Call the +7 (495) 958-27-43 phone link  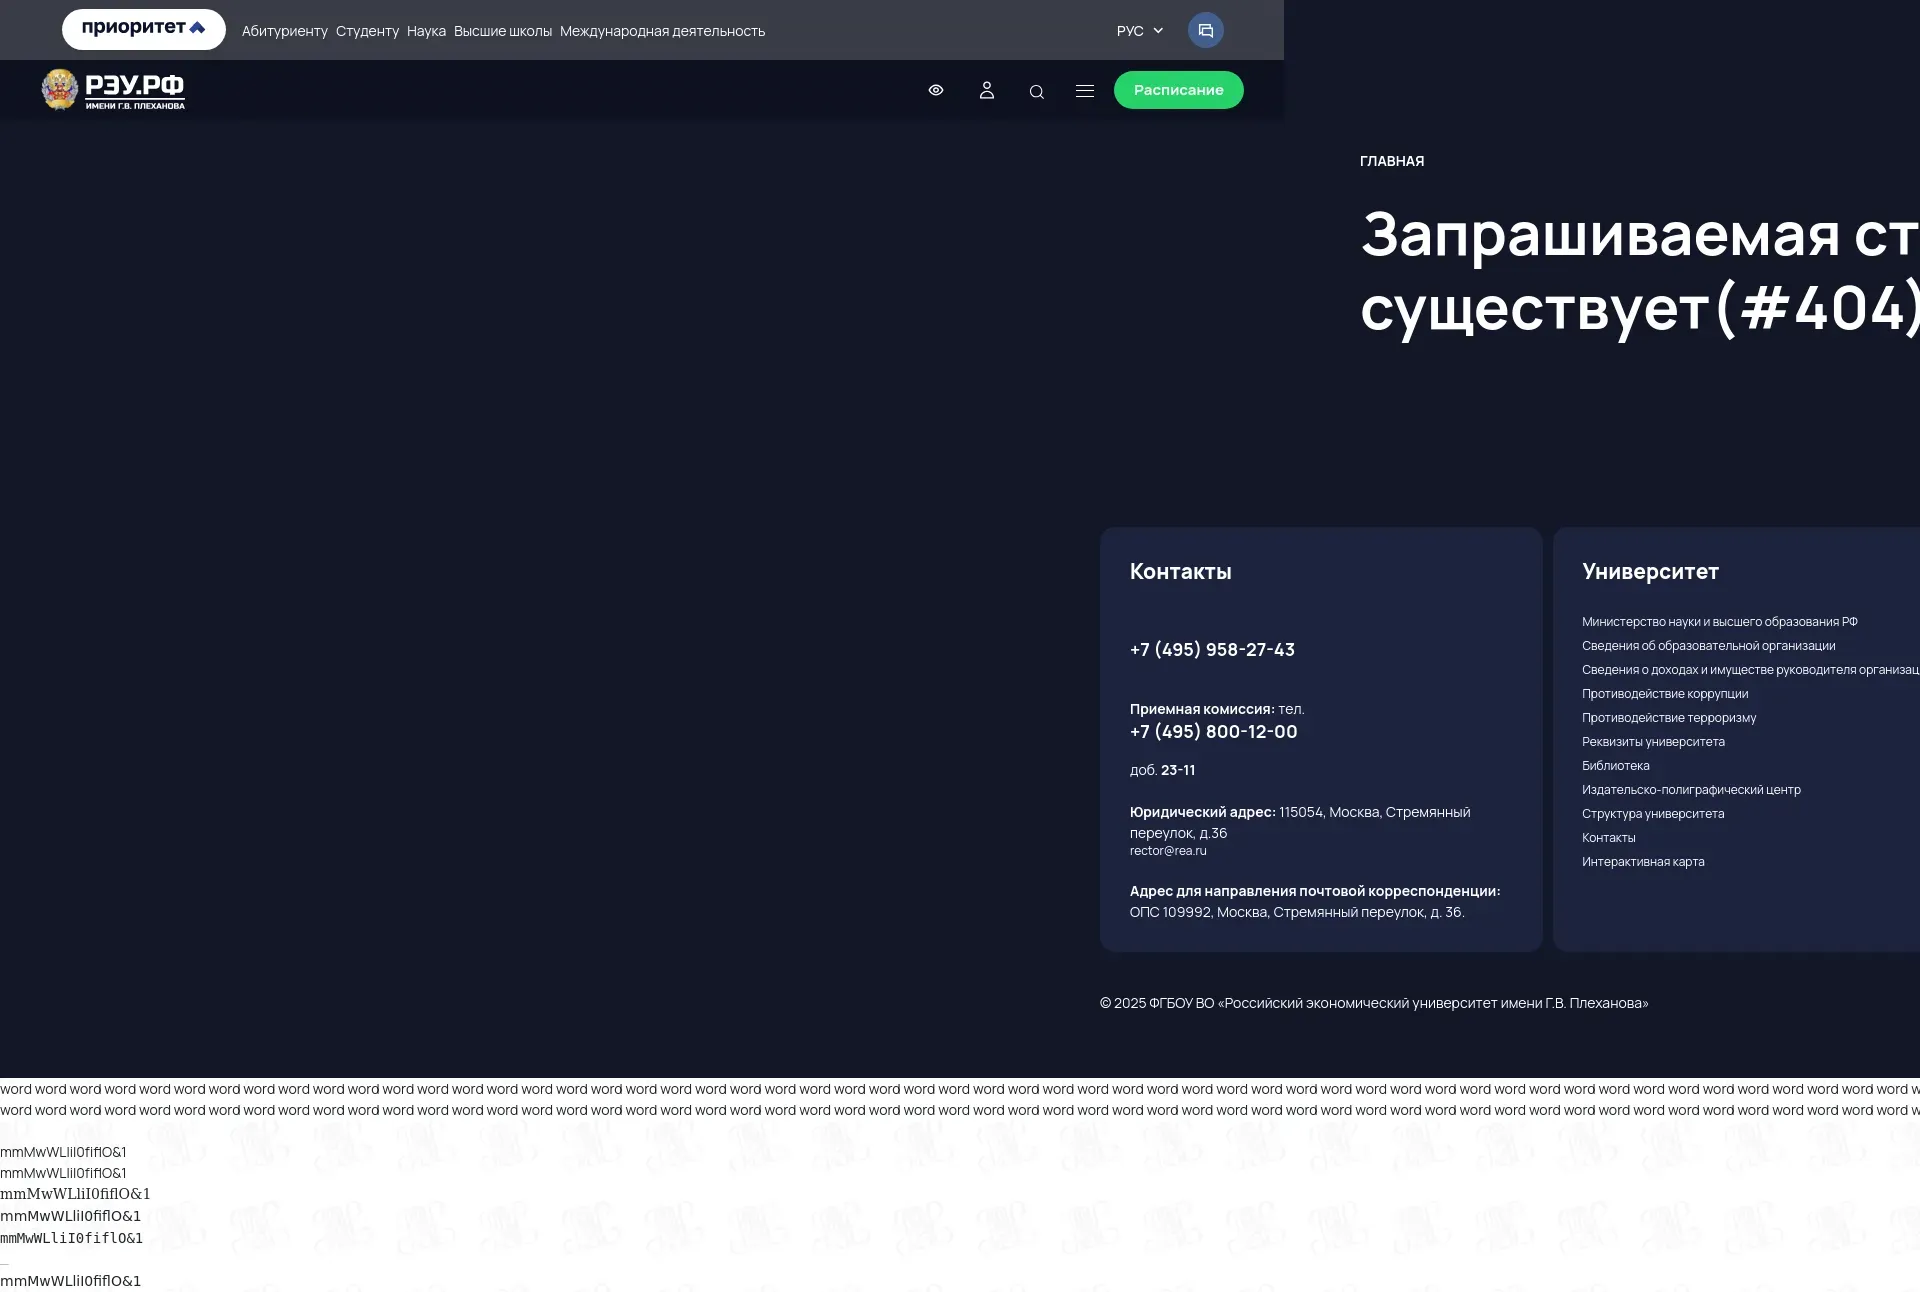(1212, 650)
